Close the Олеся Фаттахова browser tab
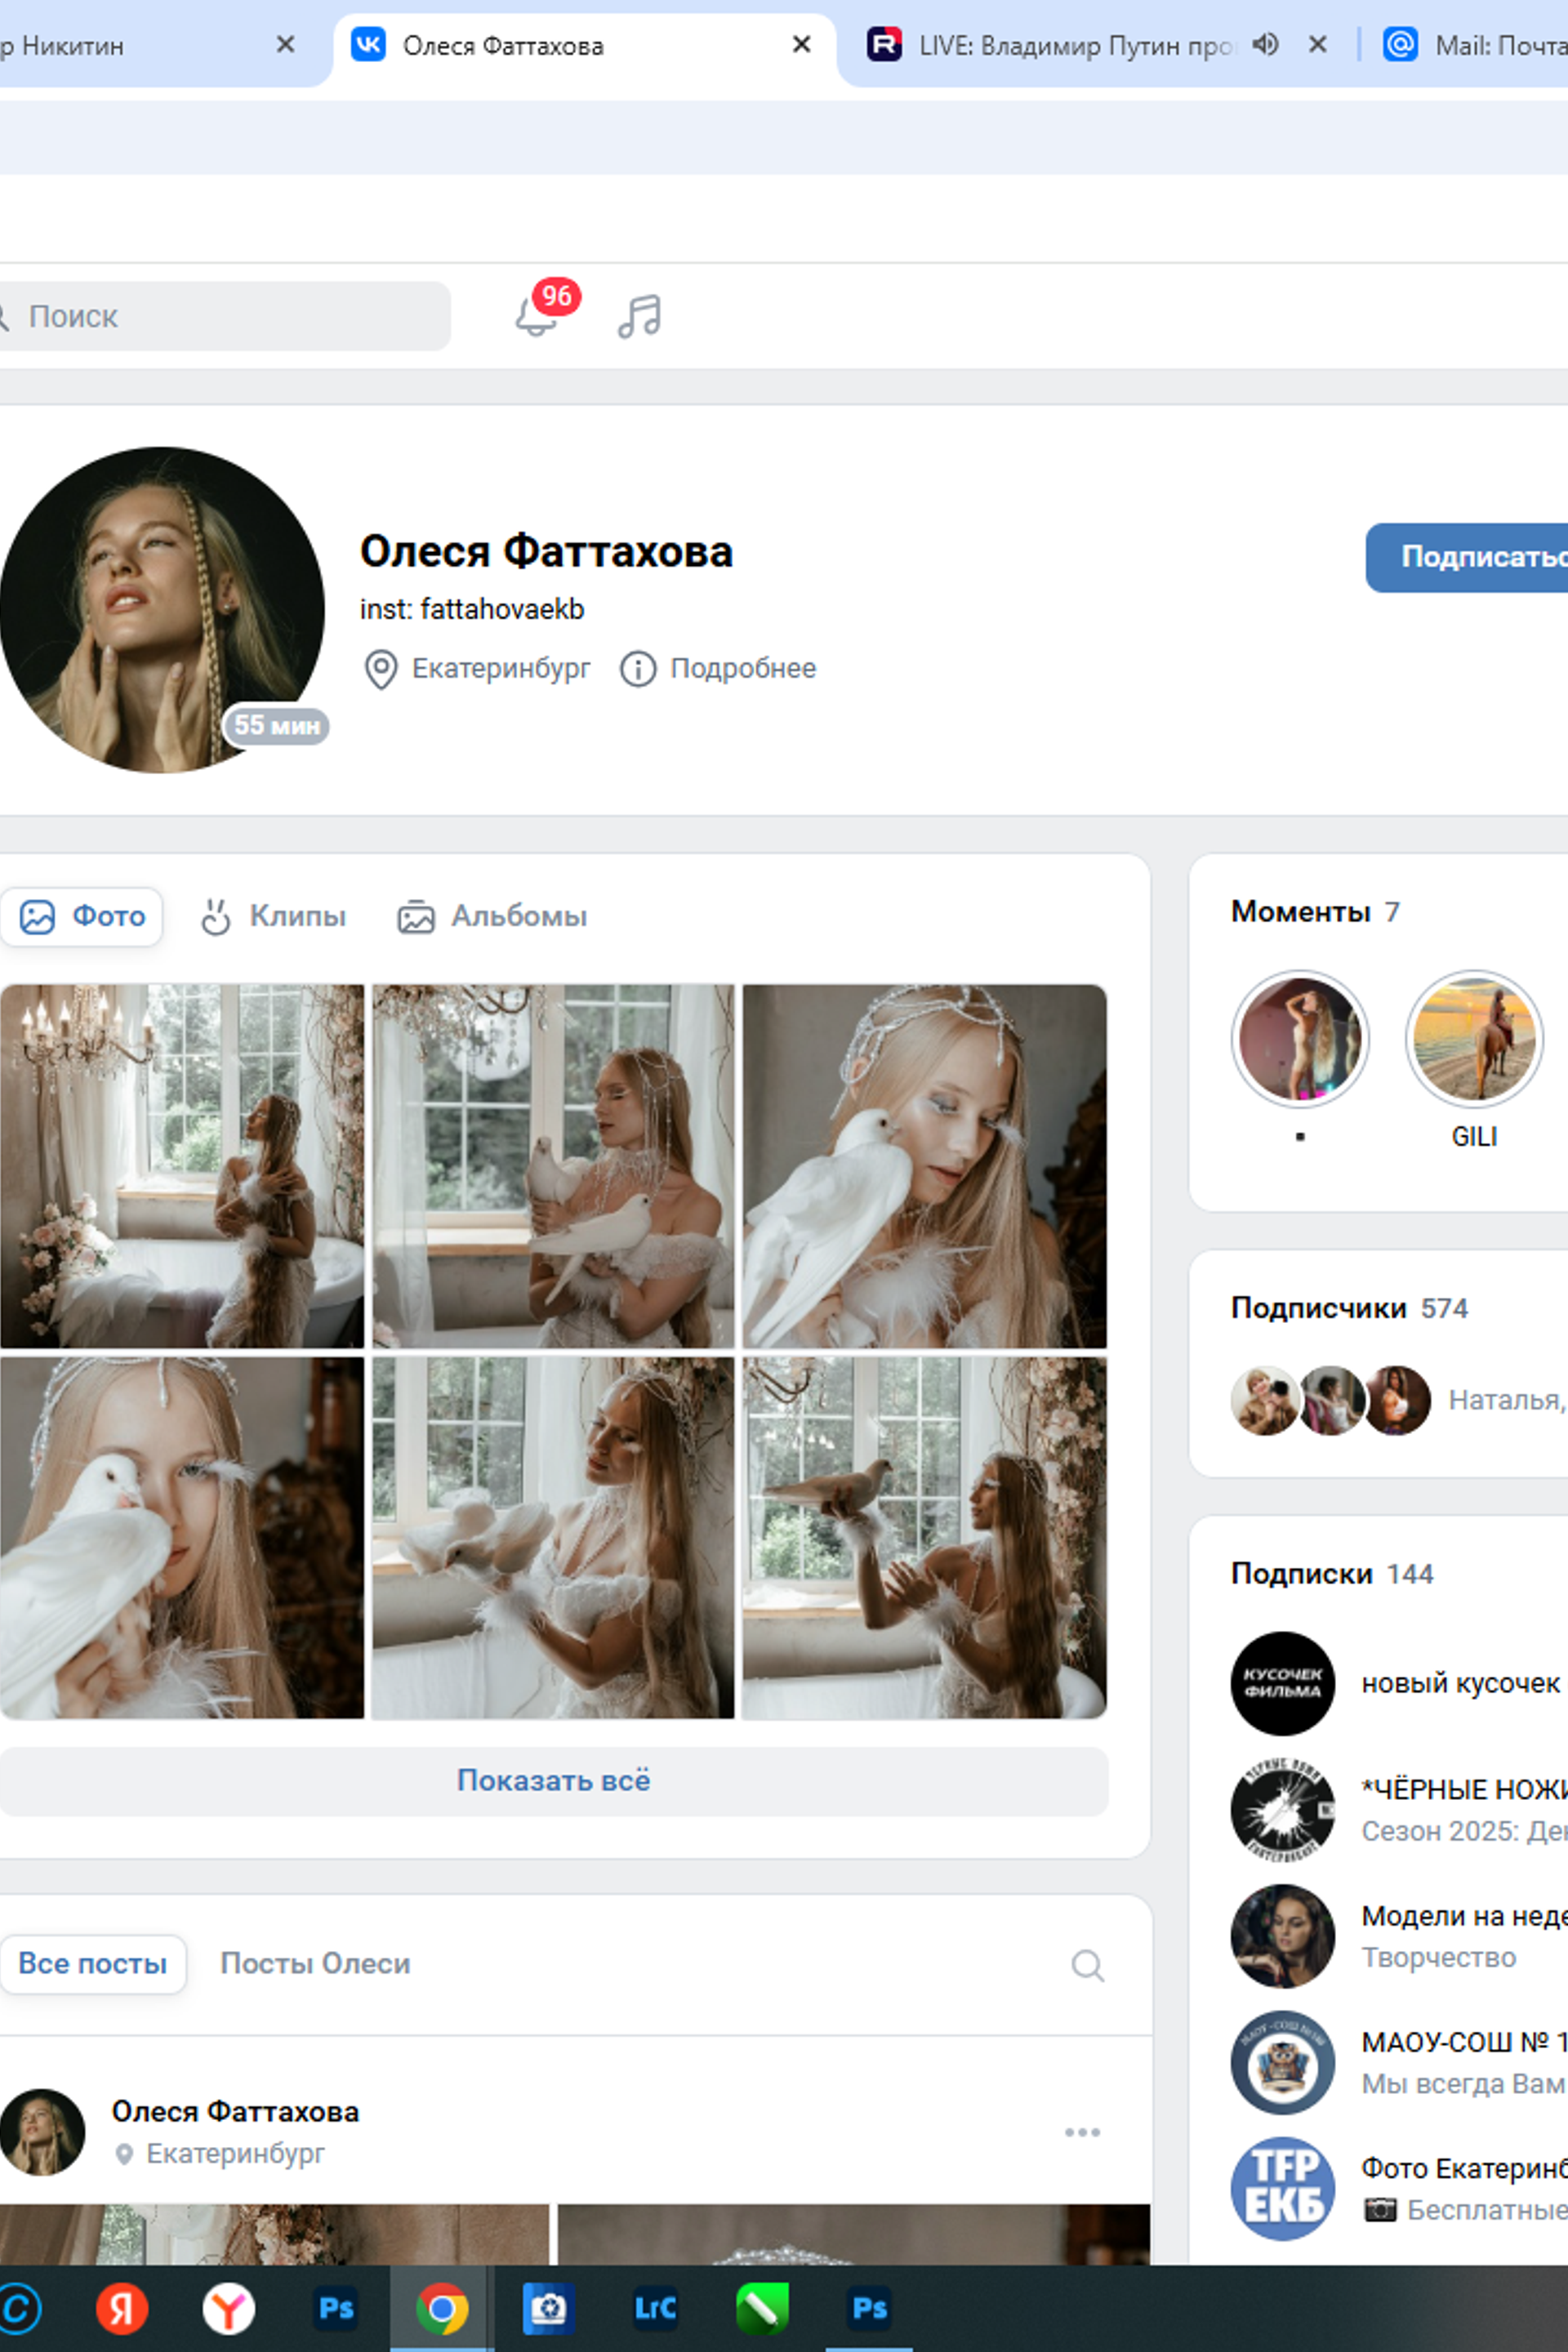 click(x=801, y=44)
